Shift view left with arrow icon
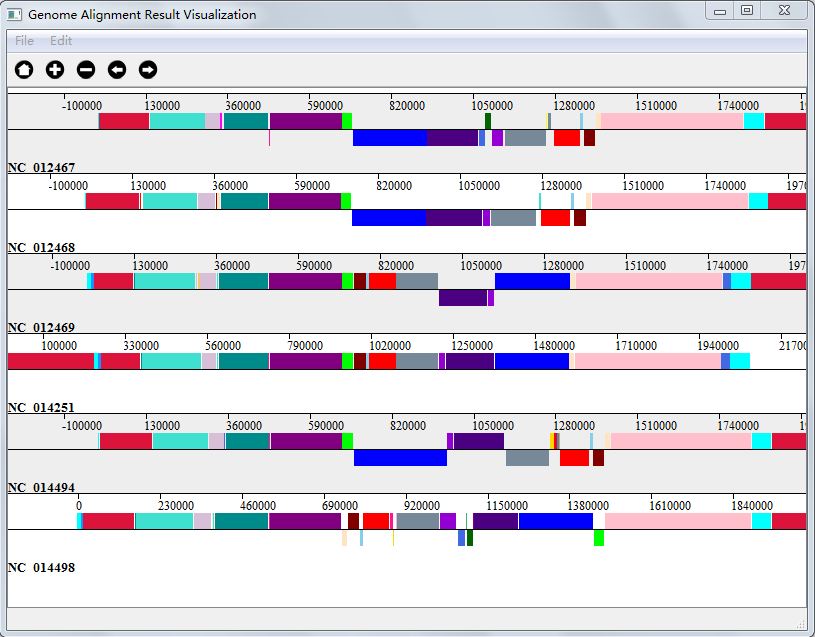Screen dimensions: 815x637 [117, 69]
